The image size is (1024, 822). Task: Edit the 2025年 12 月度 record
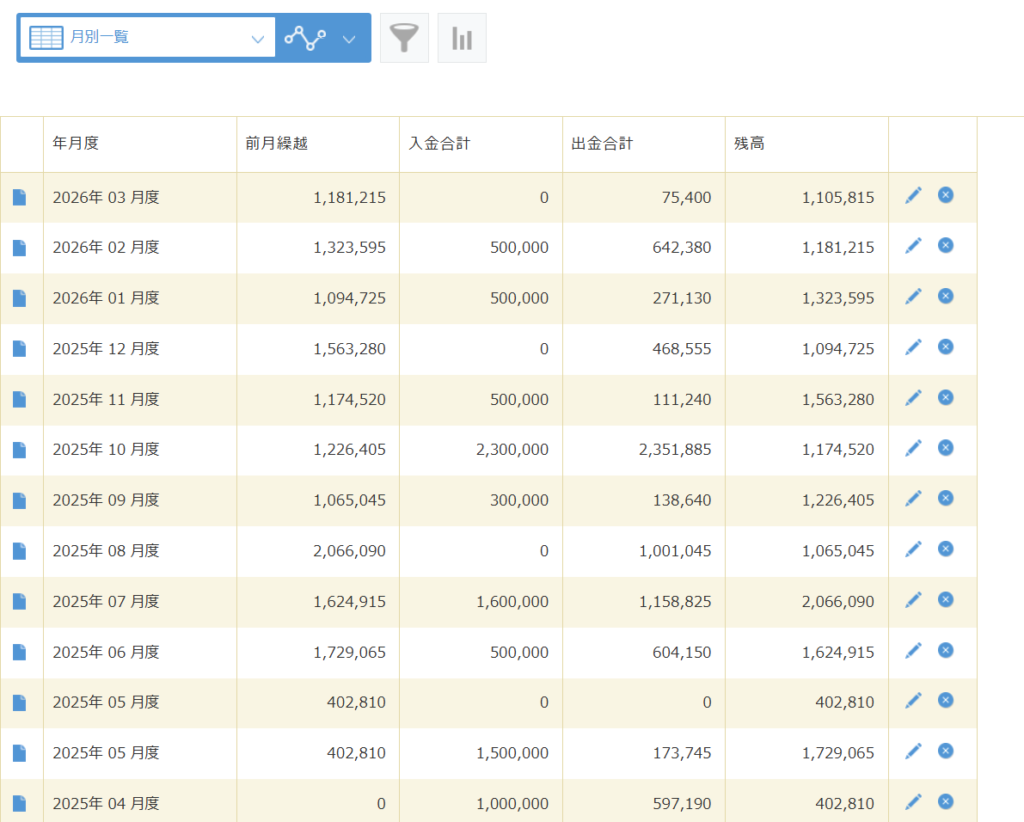click(913, 347)
